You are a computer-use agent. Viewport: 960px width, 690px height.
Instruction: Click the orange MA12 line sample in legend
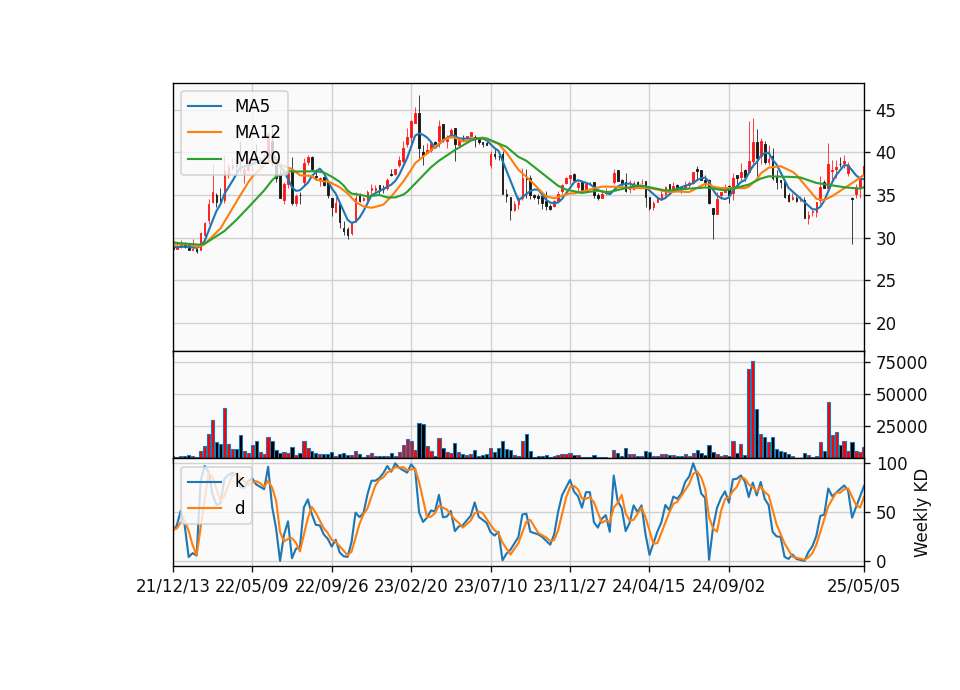(204, 132)
